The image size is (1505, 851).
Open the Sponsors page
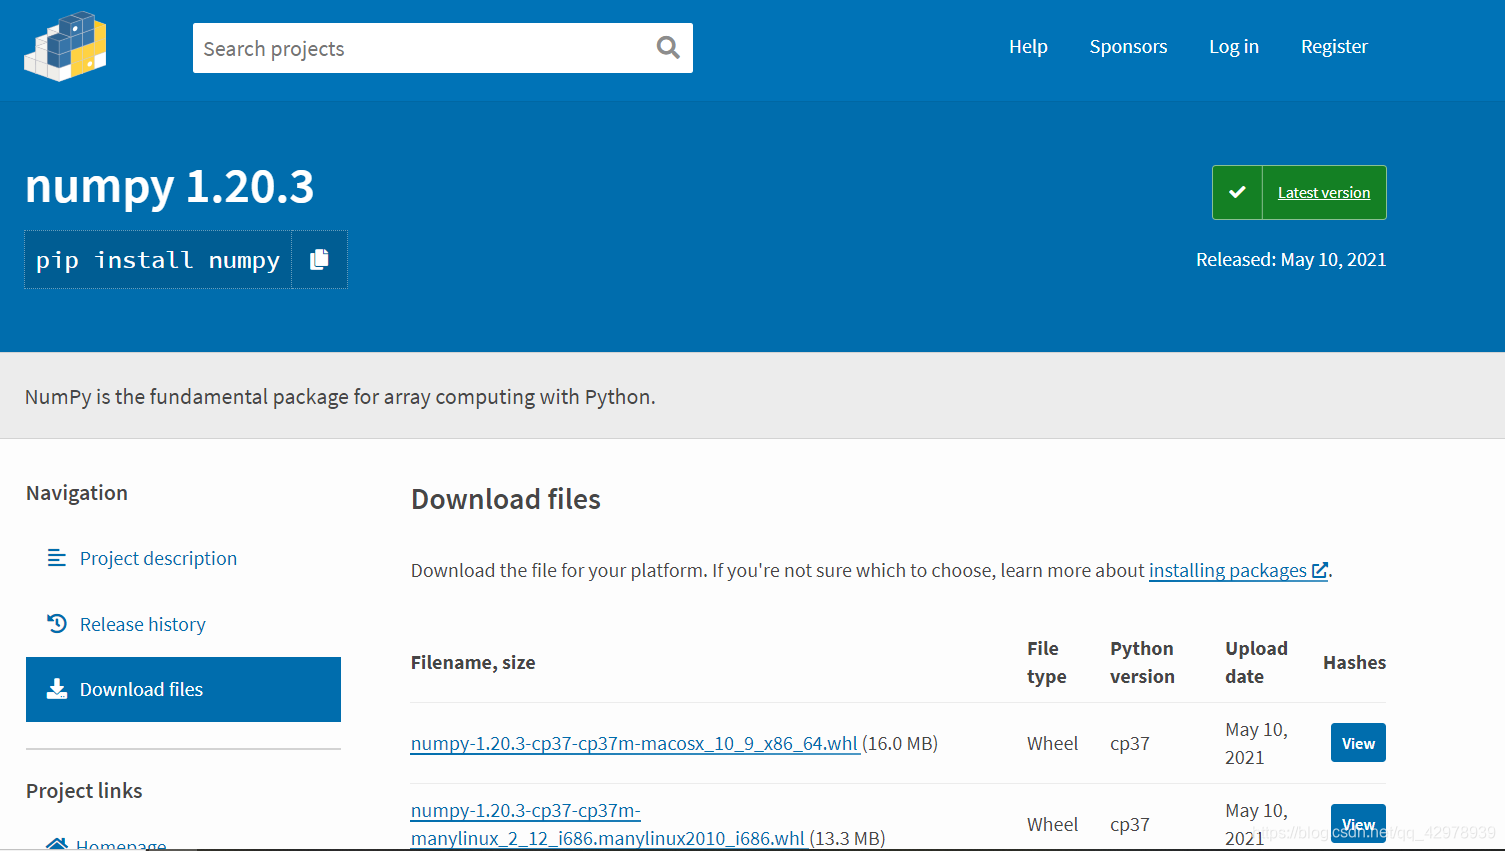(1128, 47)
